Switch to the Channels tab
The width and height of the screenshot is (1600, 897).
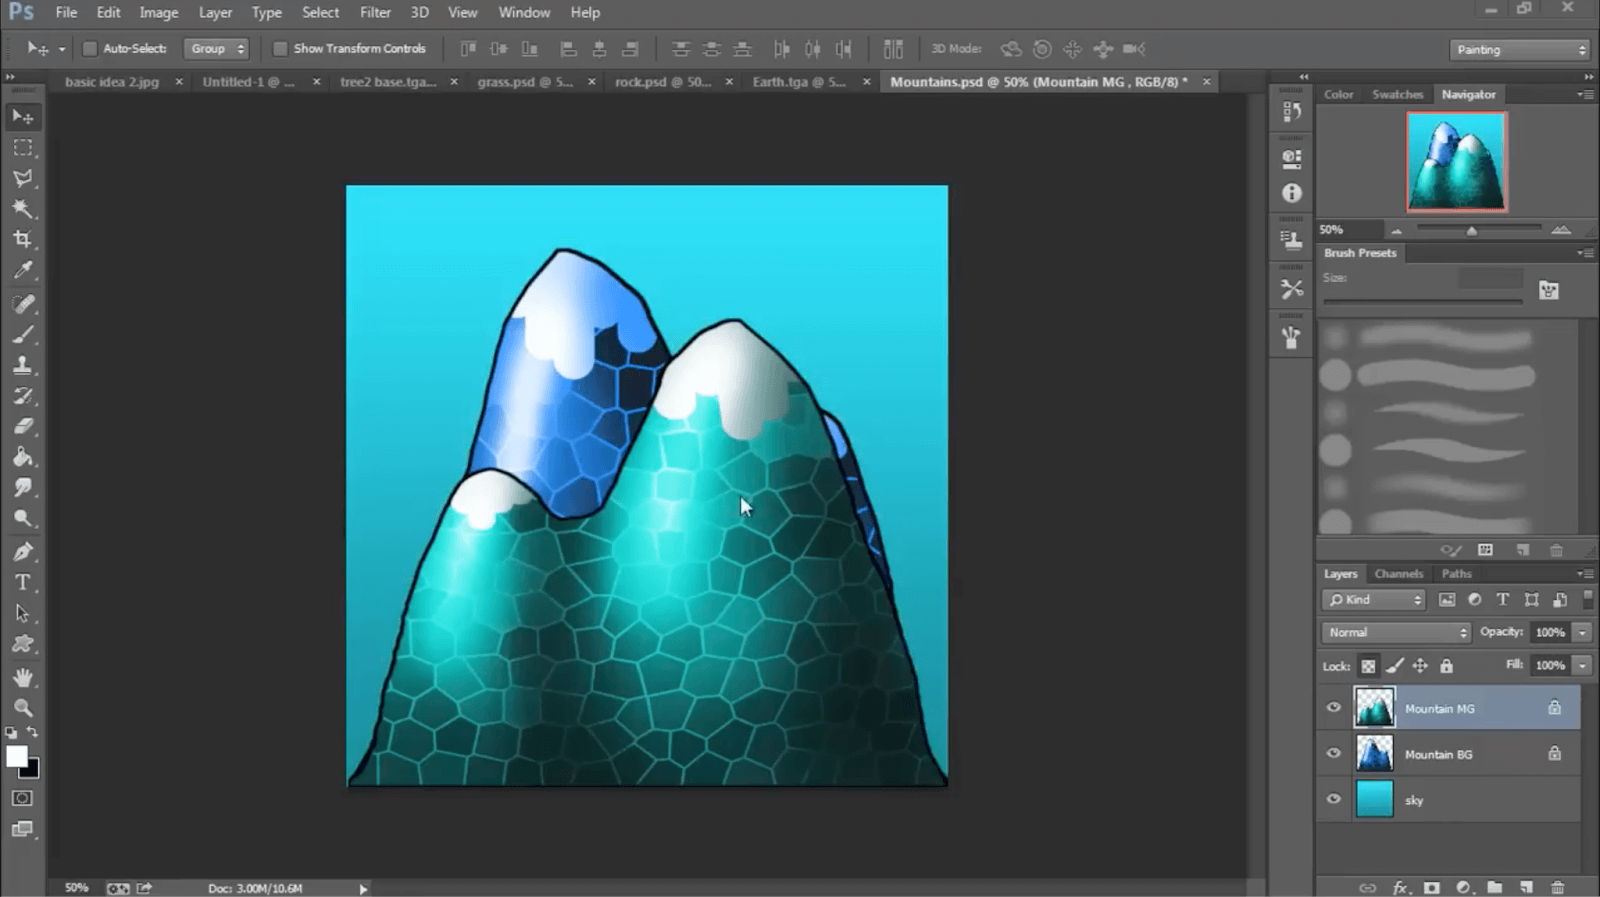coord(1398,574)
